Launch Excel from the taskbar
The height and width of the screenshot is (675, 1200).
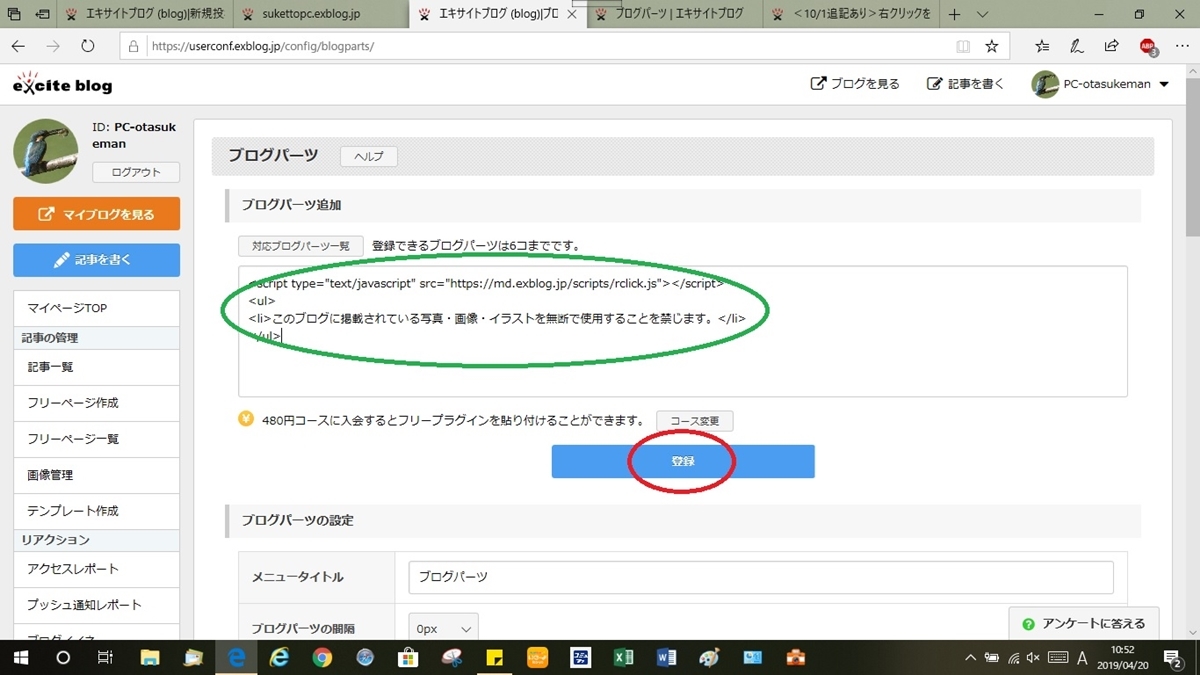(623, 657)
